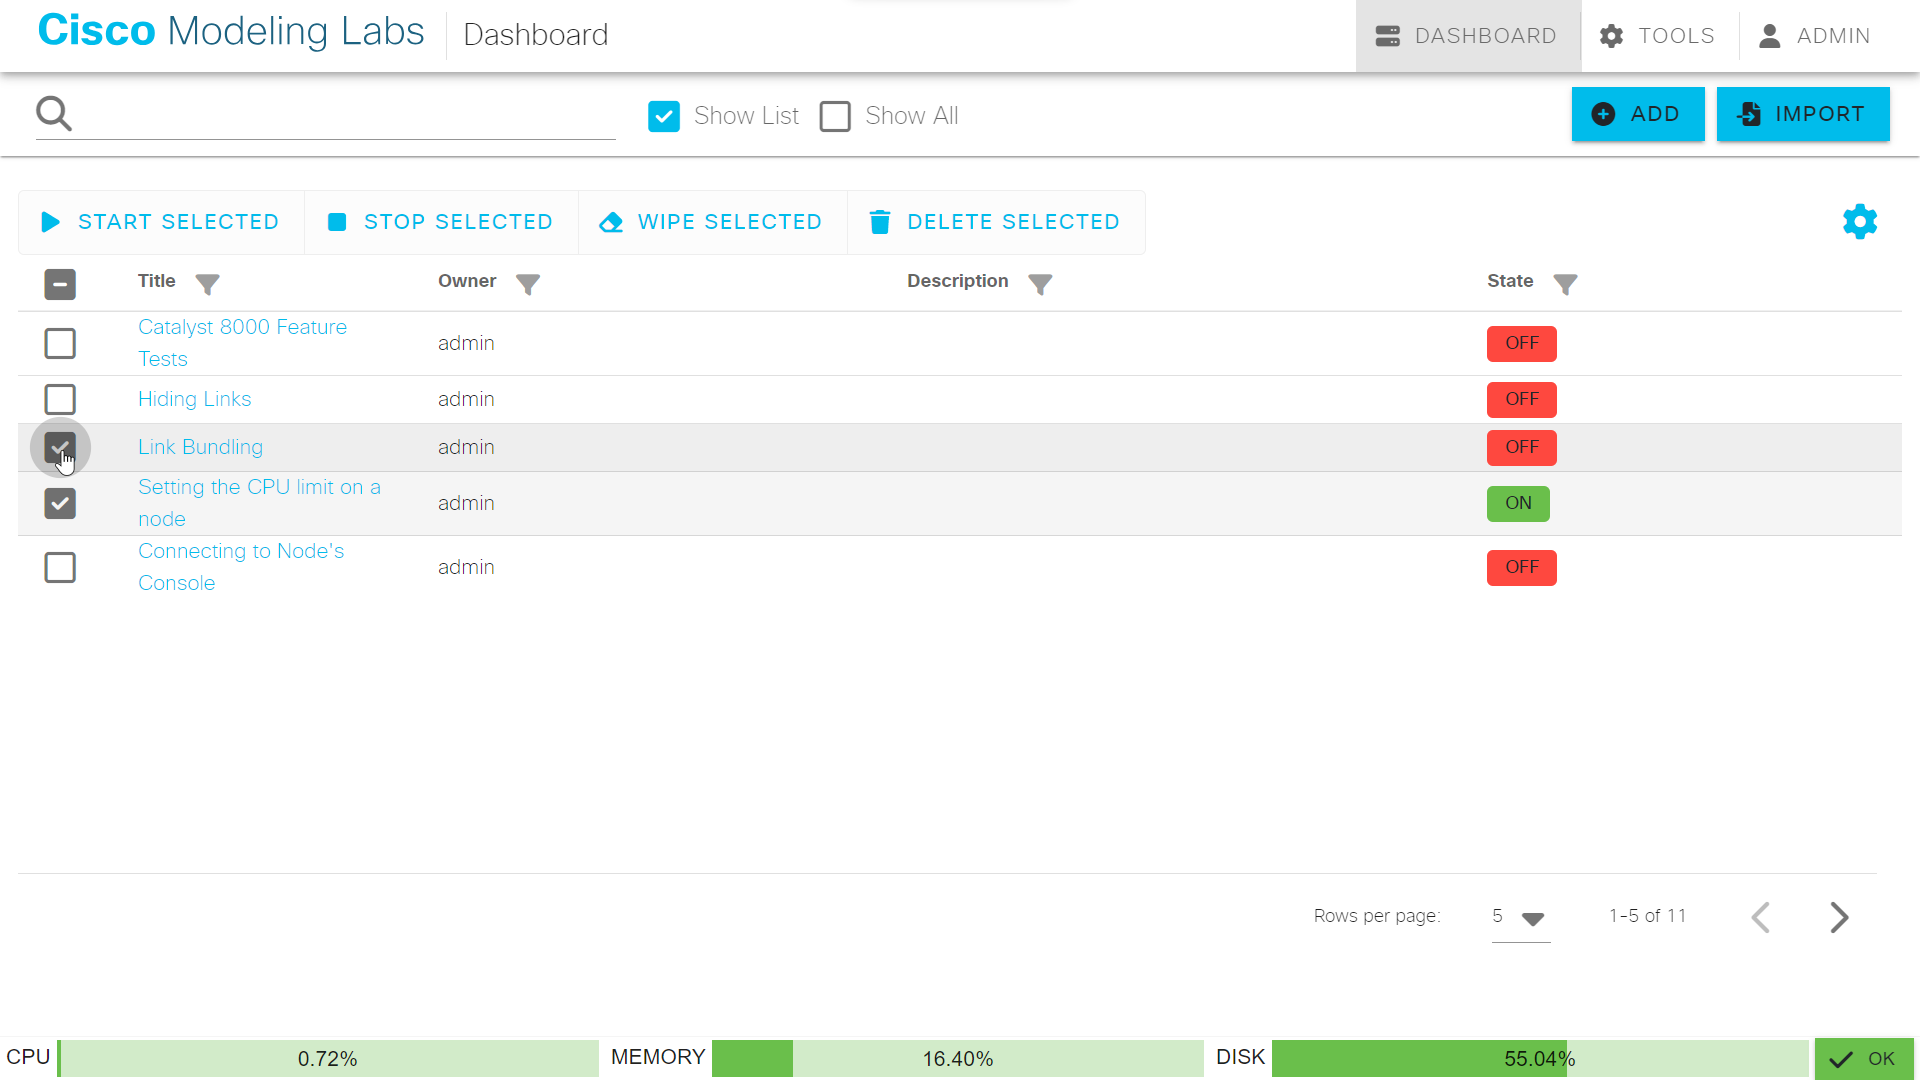Click the Add plus icon

coord(1605,114)
